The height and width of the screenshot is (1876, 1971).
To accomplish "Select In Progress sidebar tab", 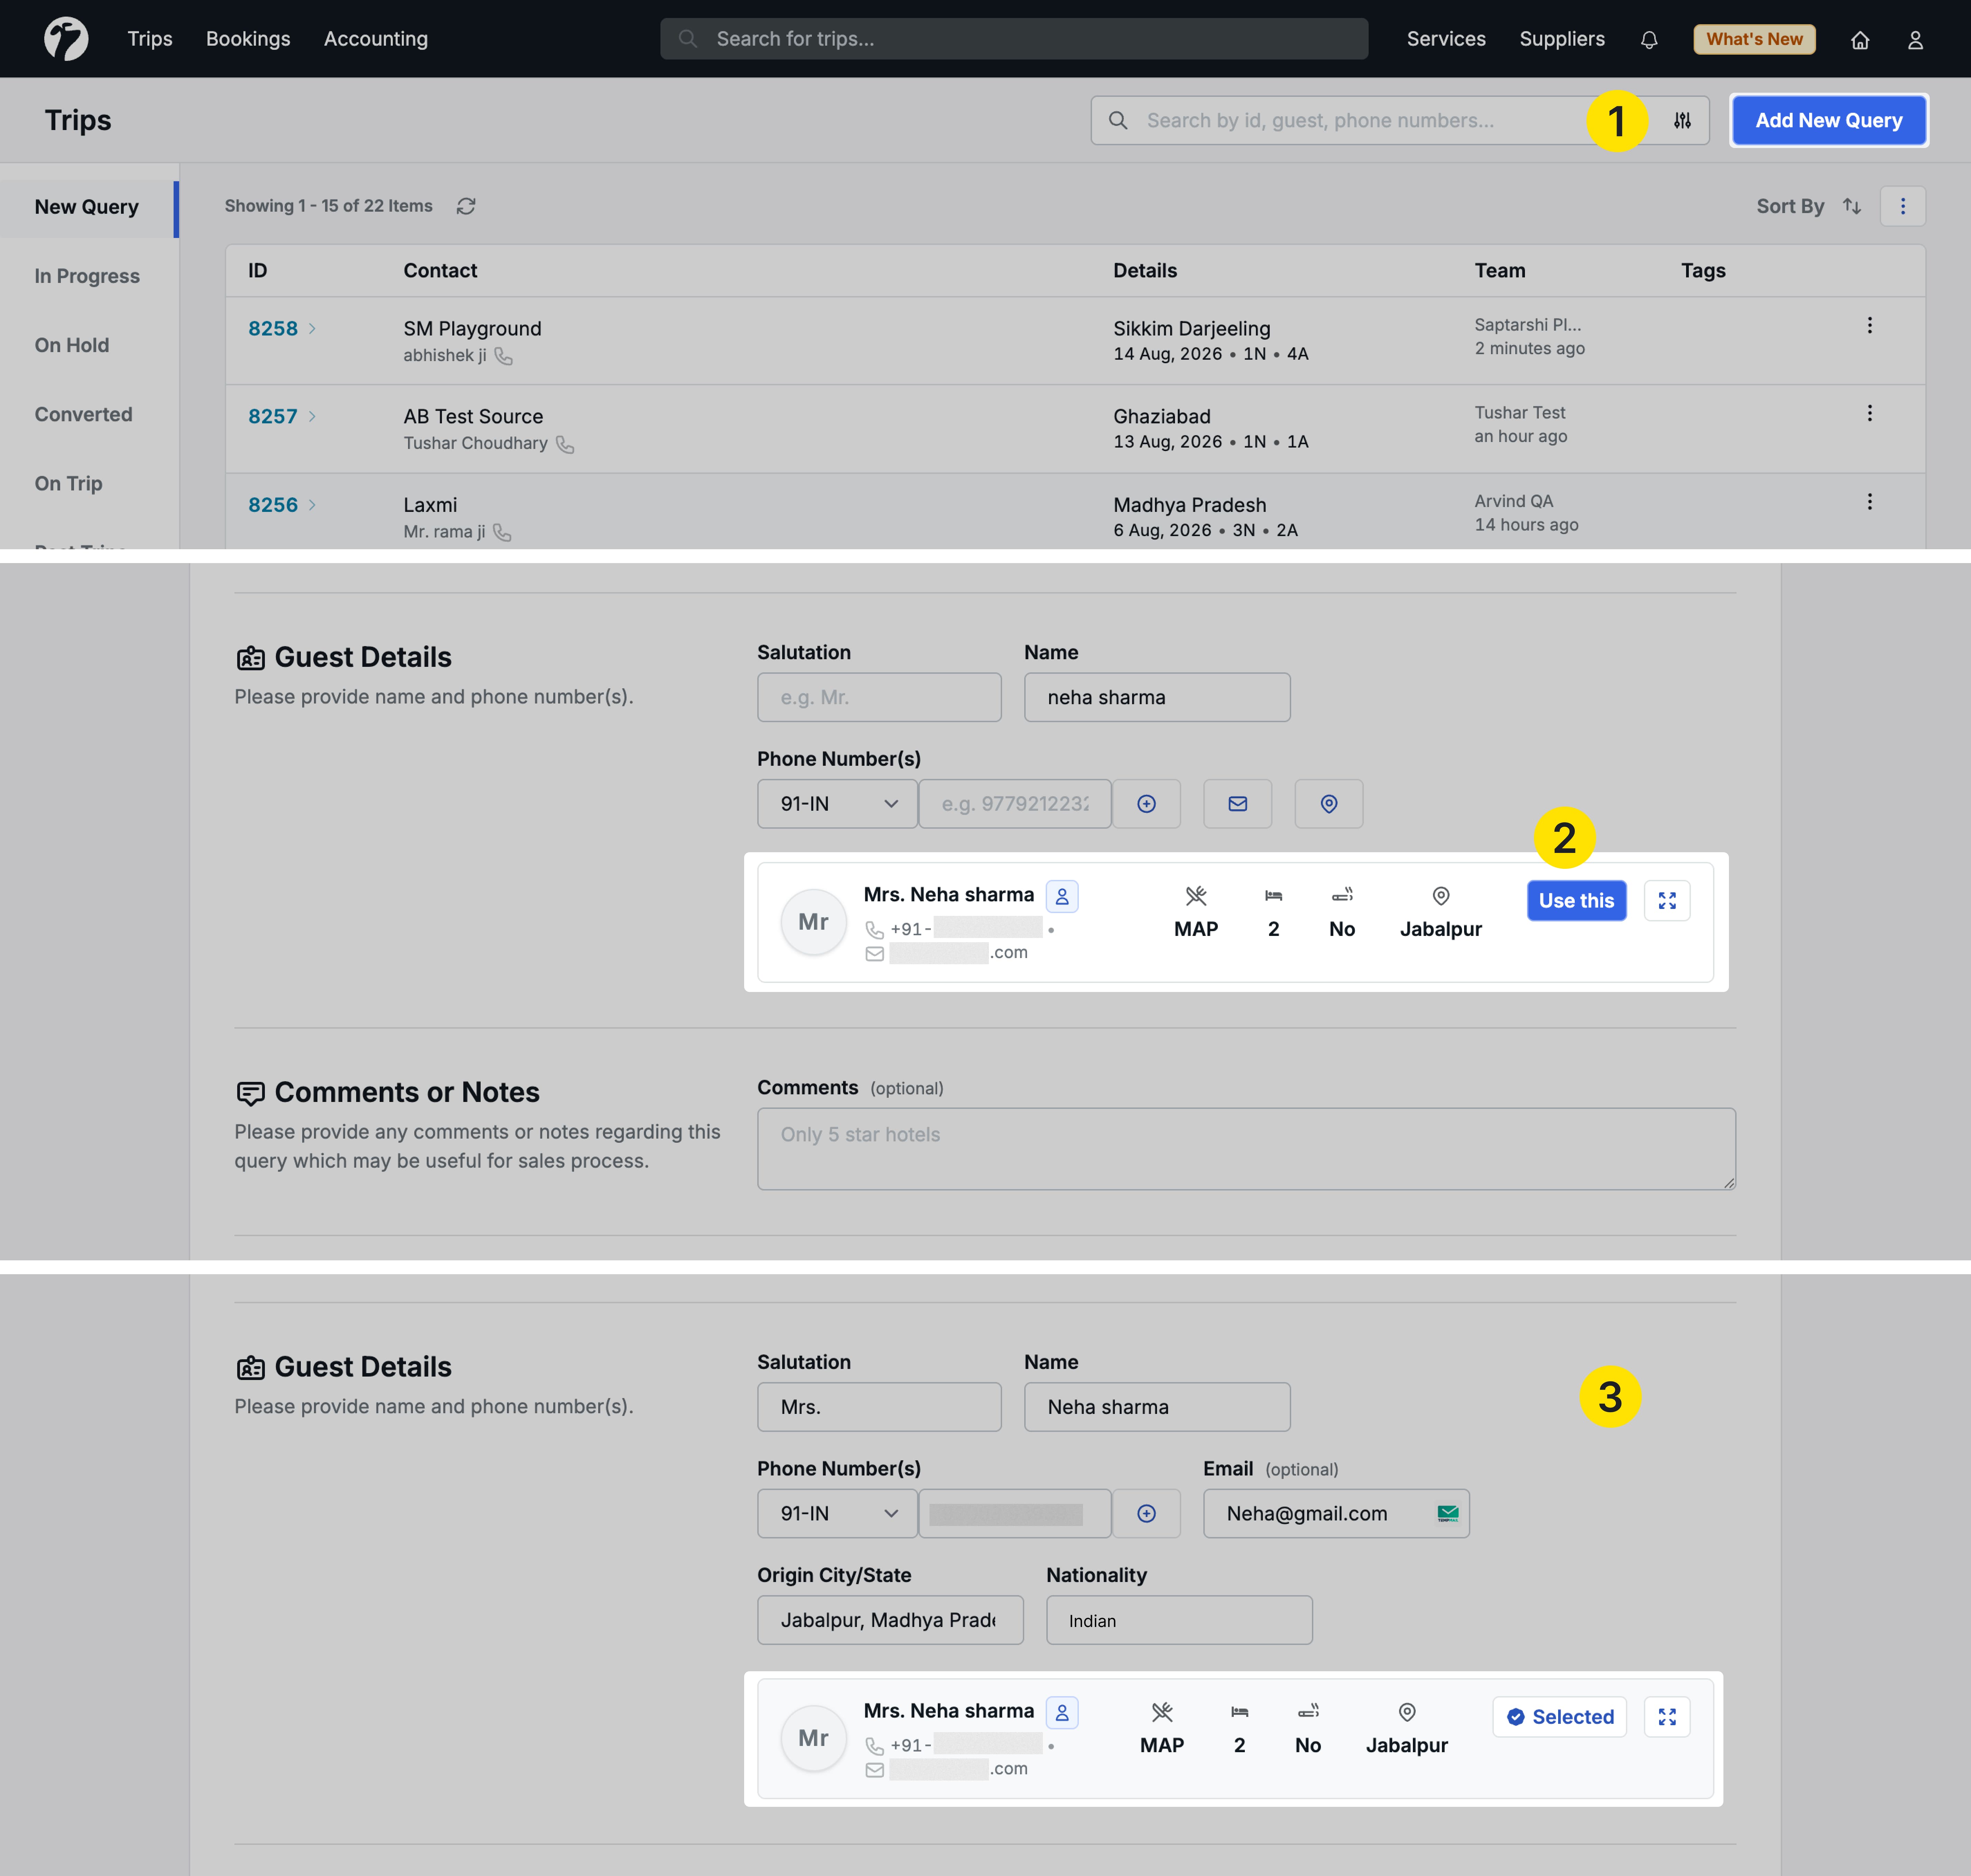I will coord(87,276).
